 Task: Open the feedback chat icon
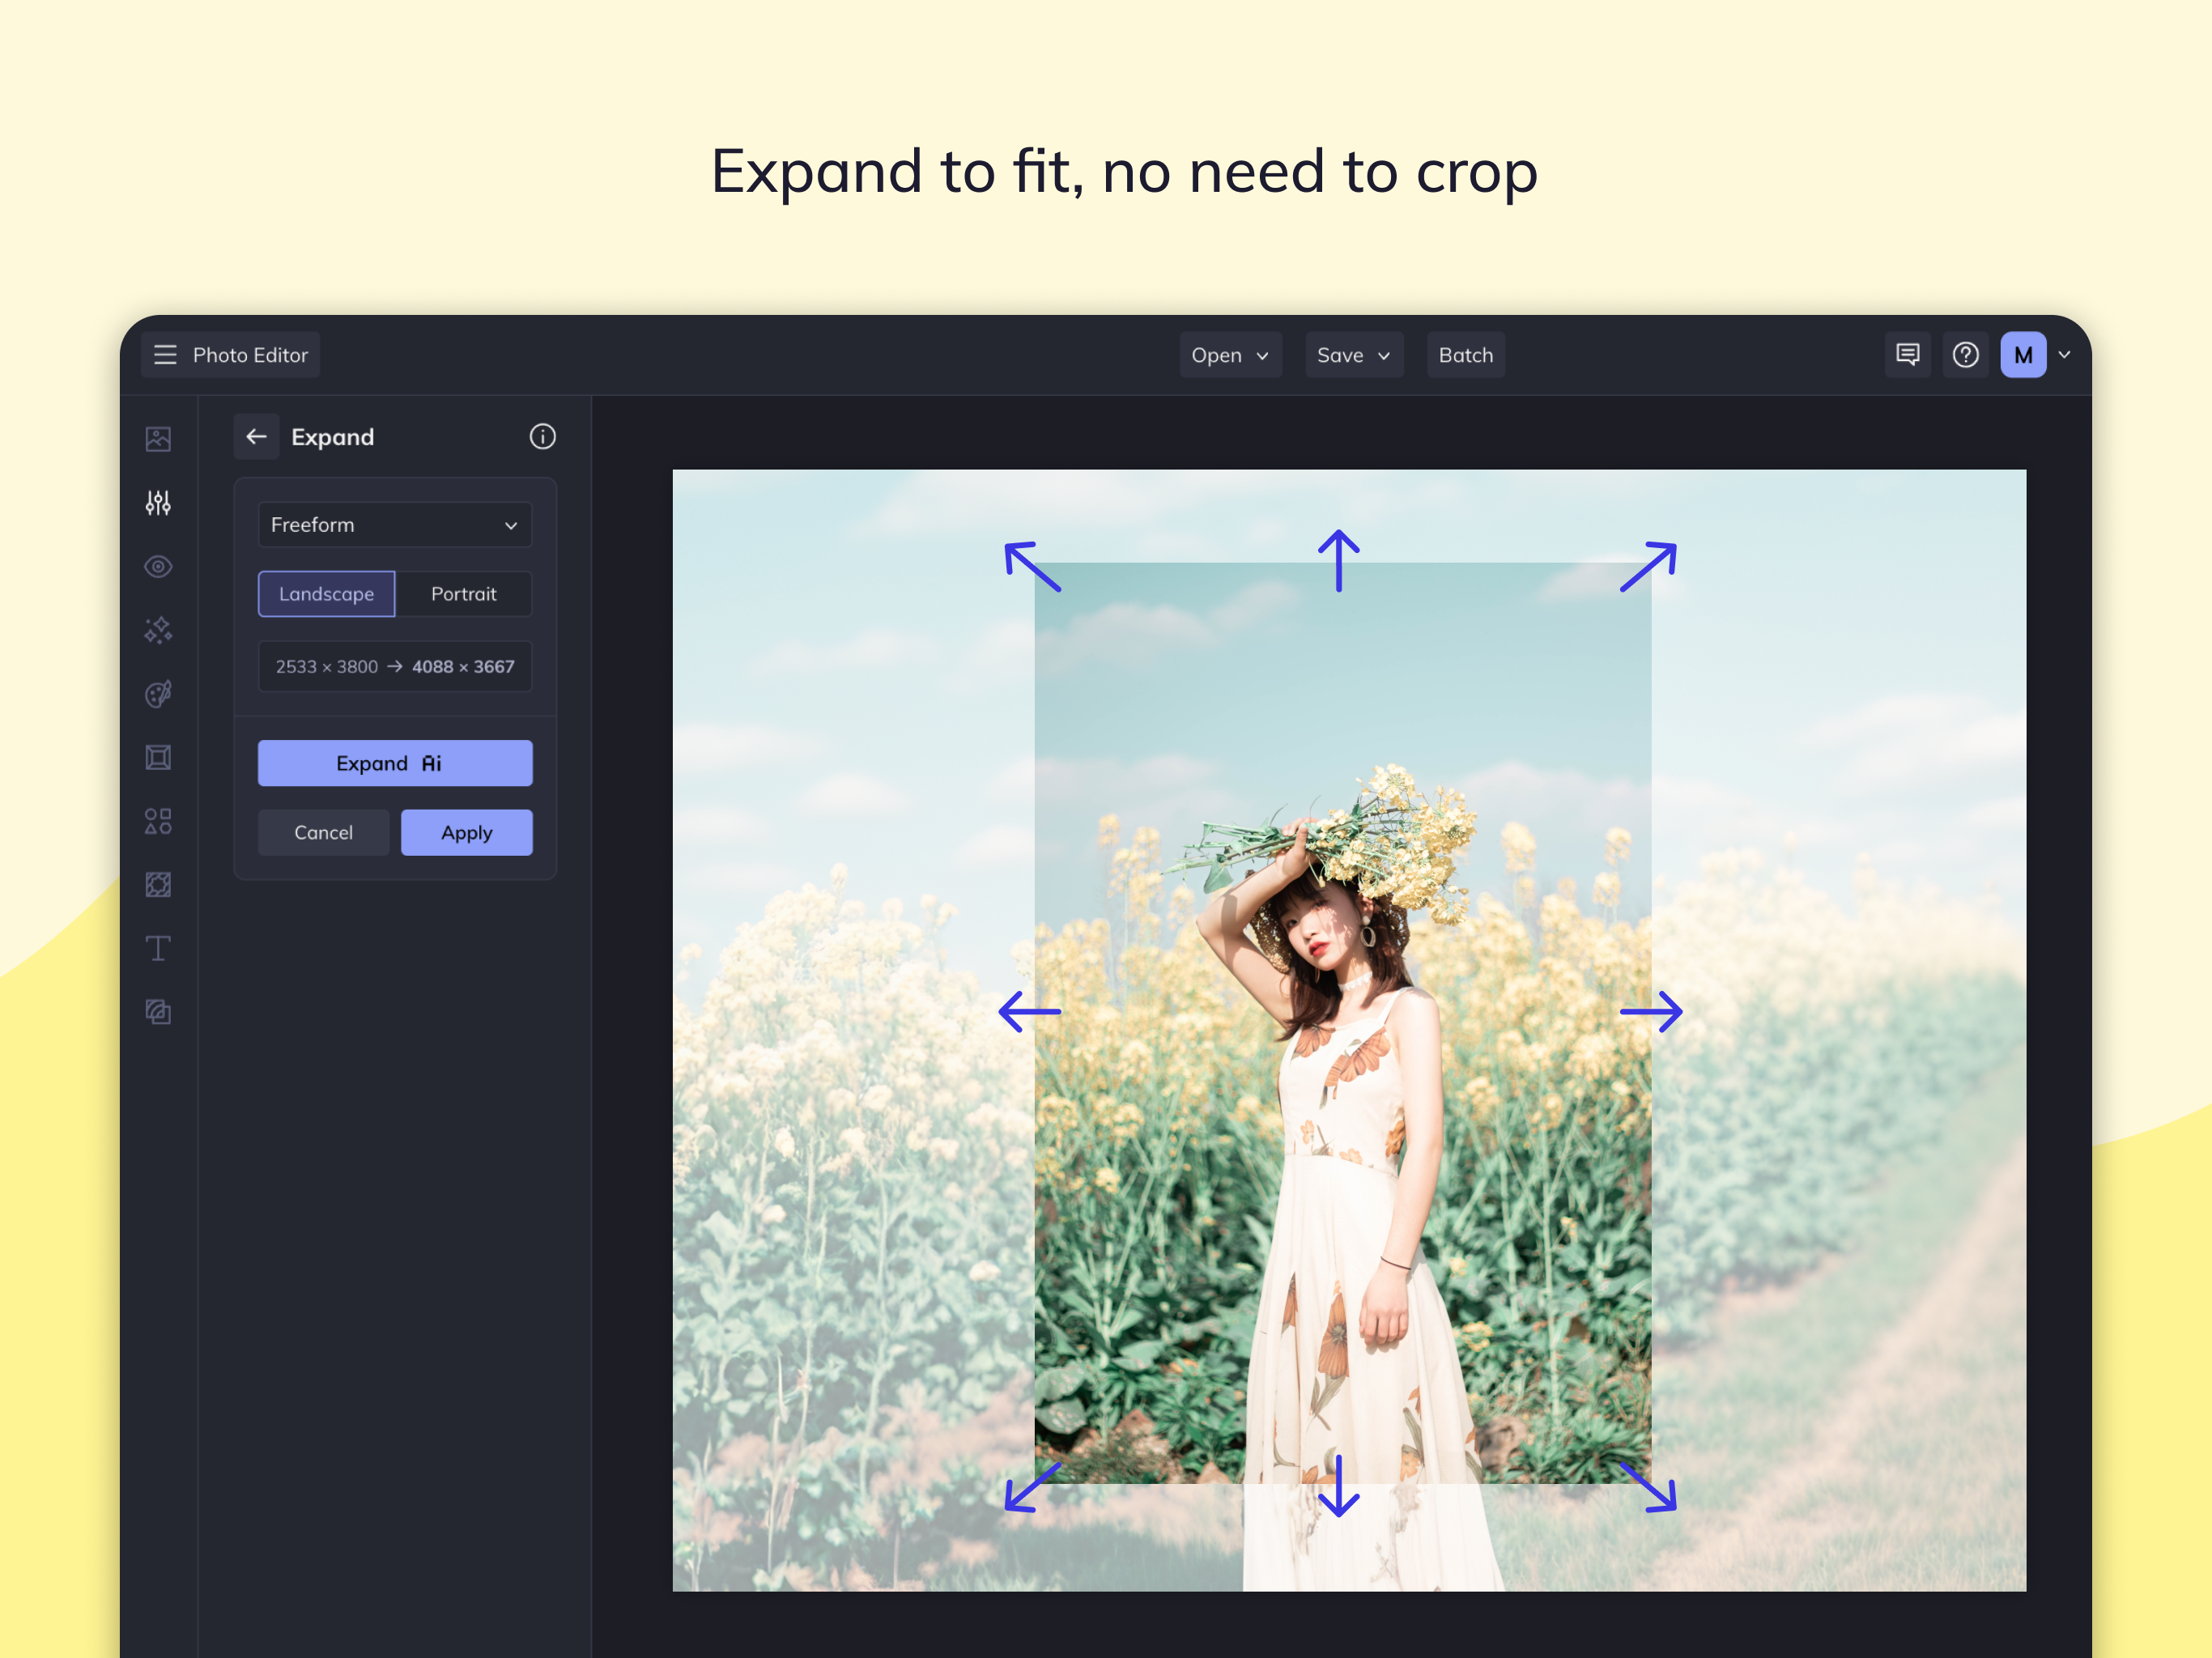pos(1907,355)
